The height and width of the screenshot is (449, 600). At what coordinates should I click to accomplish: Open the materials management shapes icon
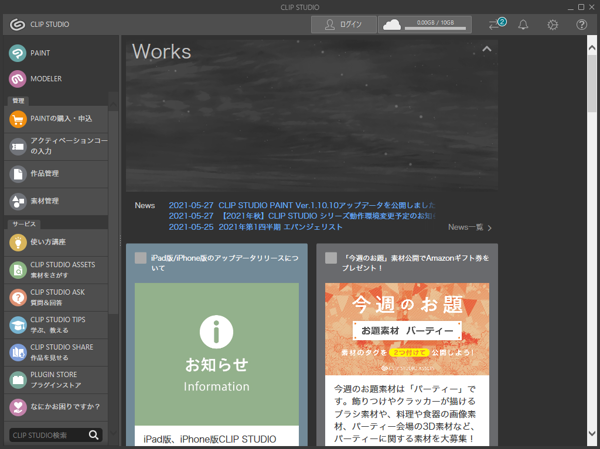[18, 201]
